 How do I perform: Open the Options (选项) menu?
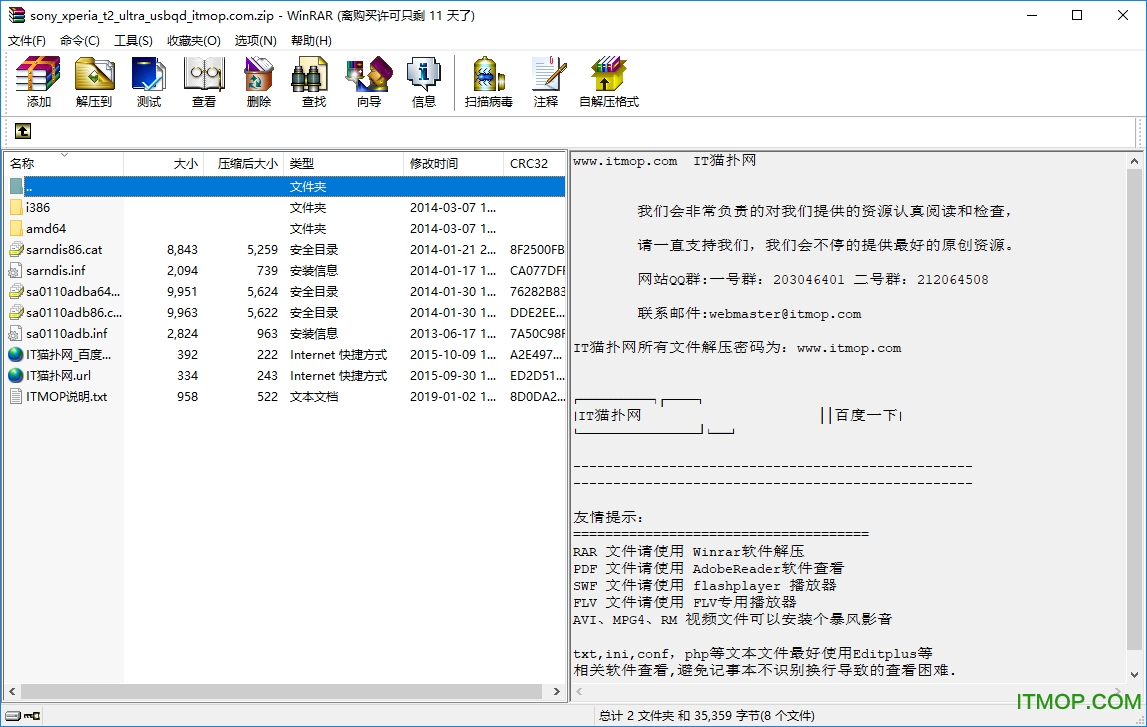point(255,41)
